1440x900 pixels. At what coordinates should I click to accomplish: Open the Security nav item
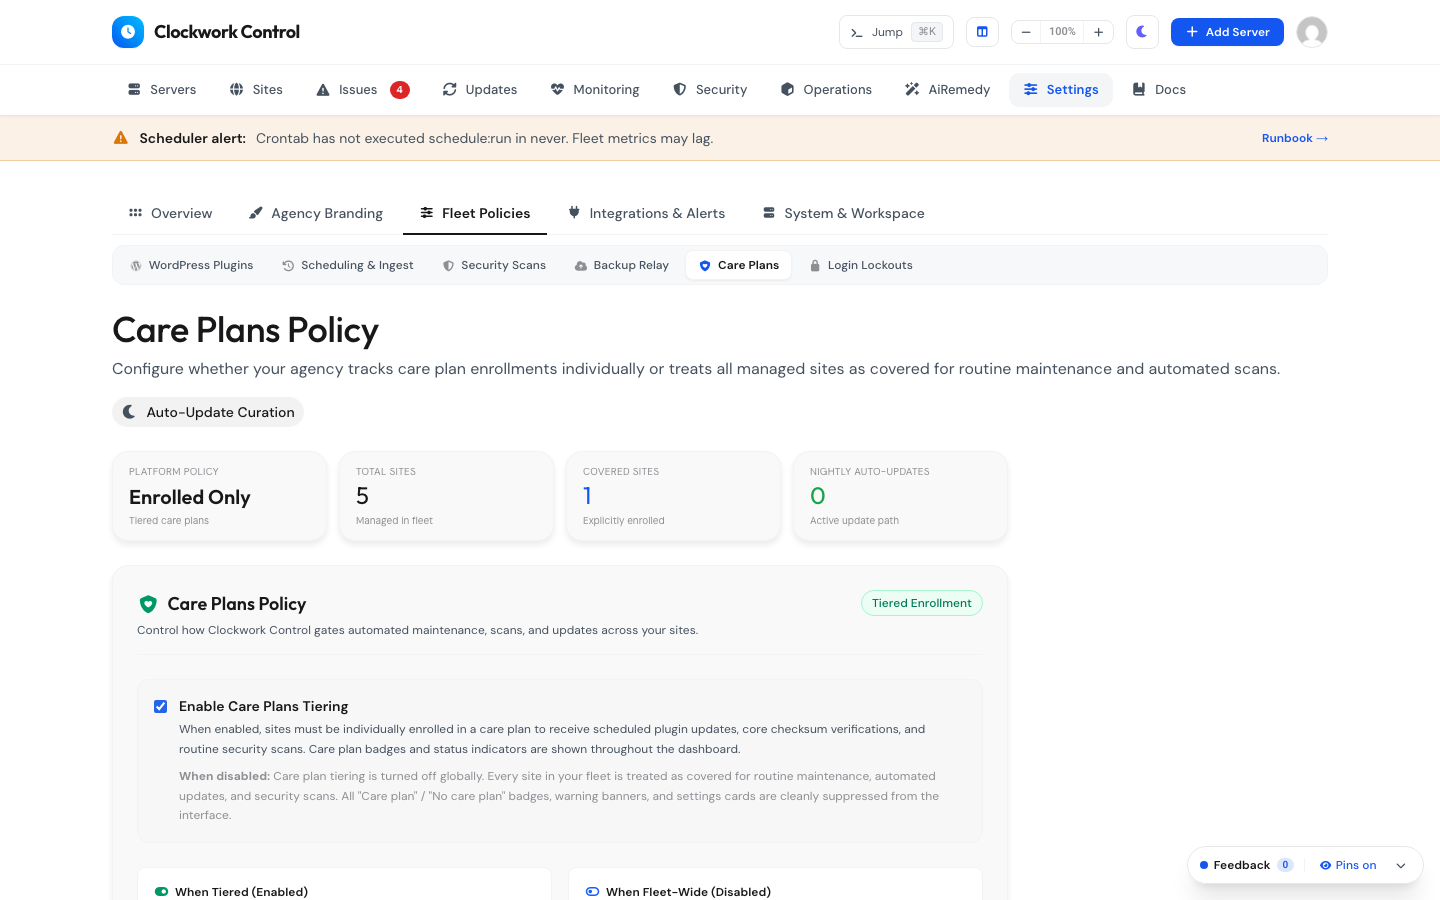coord(710,90)
